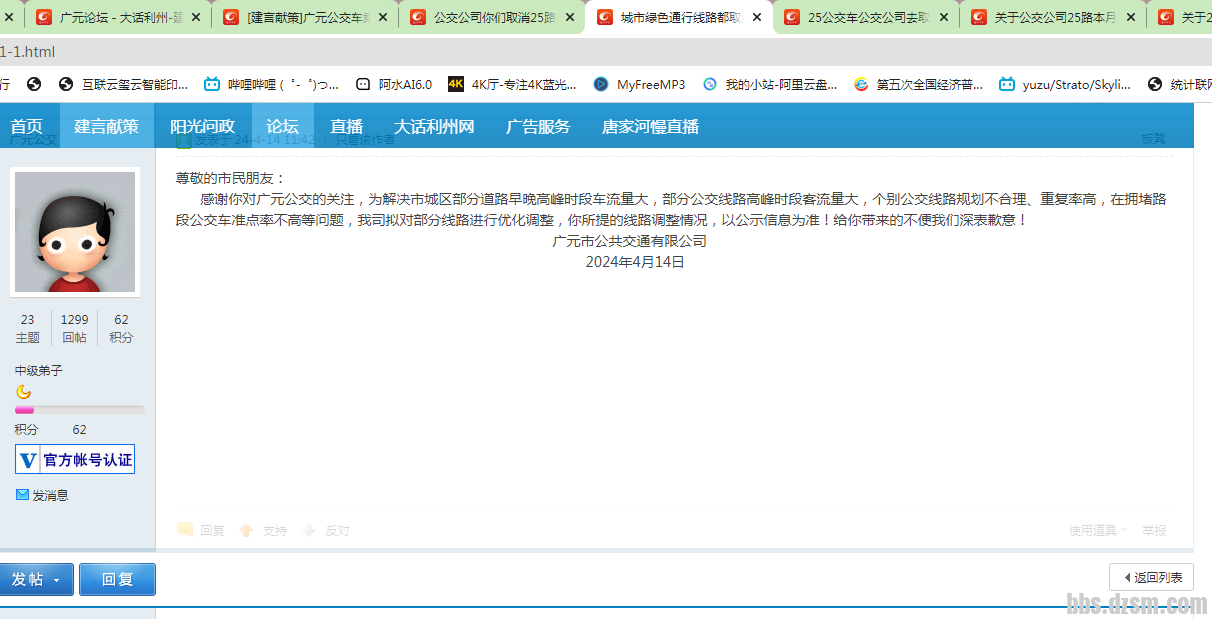
Task: Switch to the 广元论坛 browser tab
Action: pyautogui.click(x=118, y=17)
